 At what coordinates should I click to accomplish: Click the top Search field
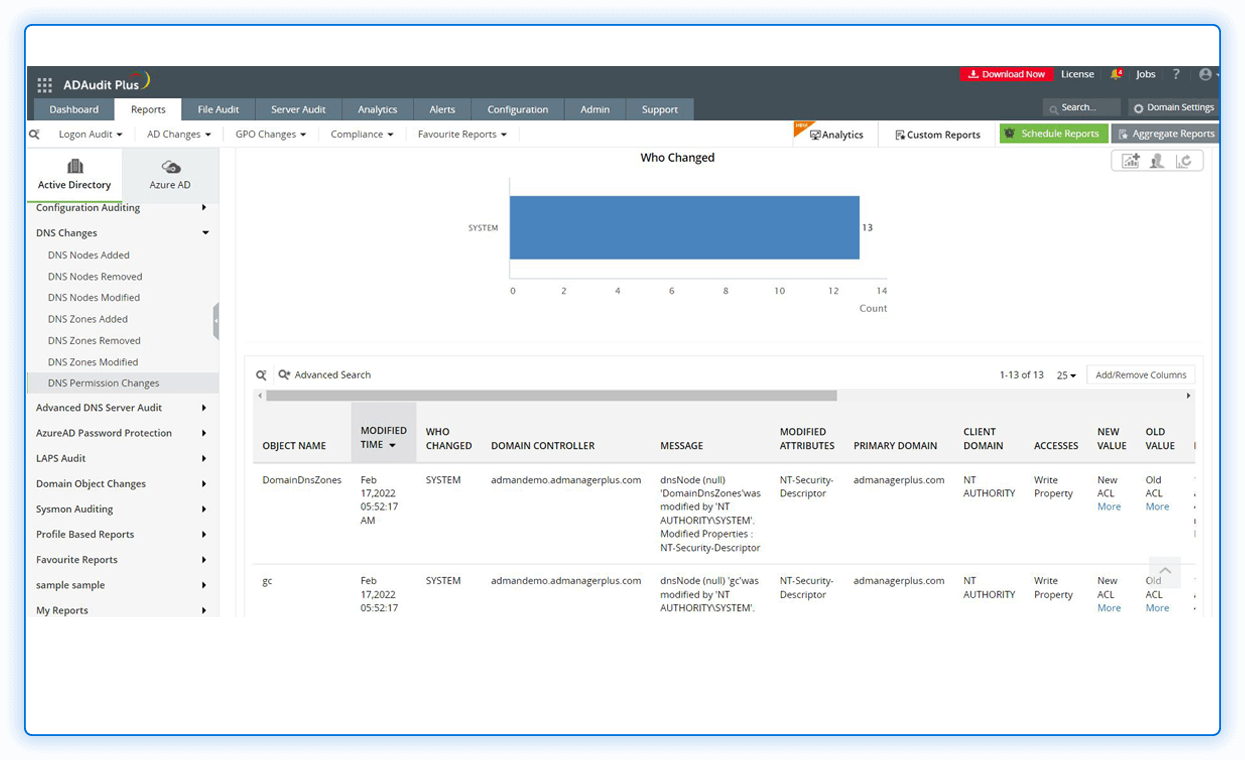[1081, 107]
